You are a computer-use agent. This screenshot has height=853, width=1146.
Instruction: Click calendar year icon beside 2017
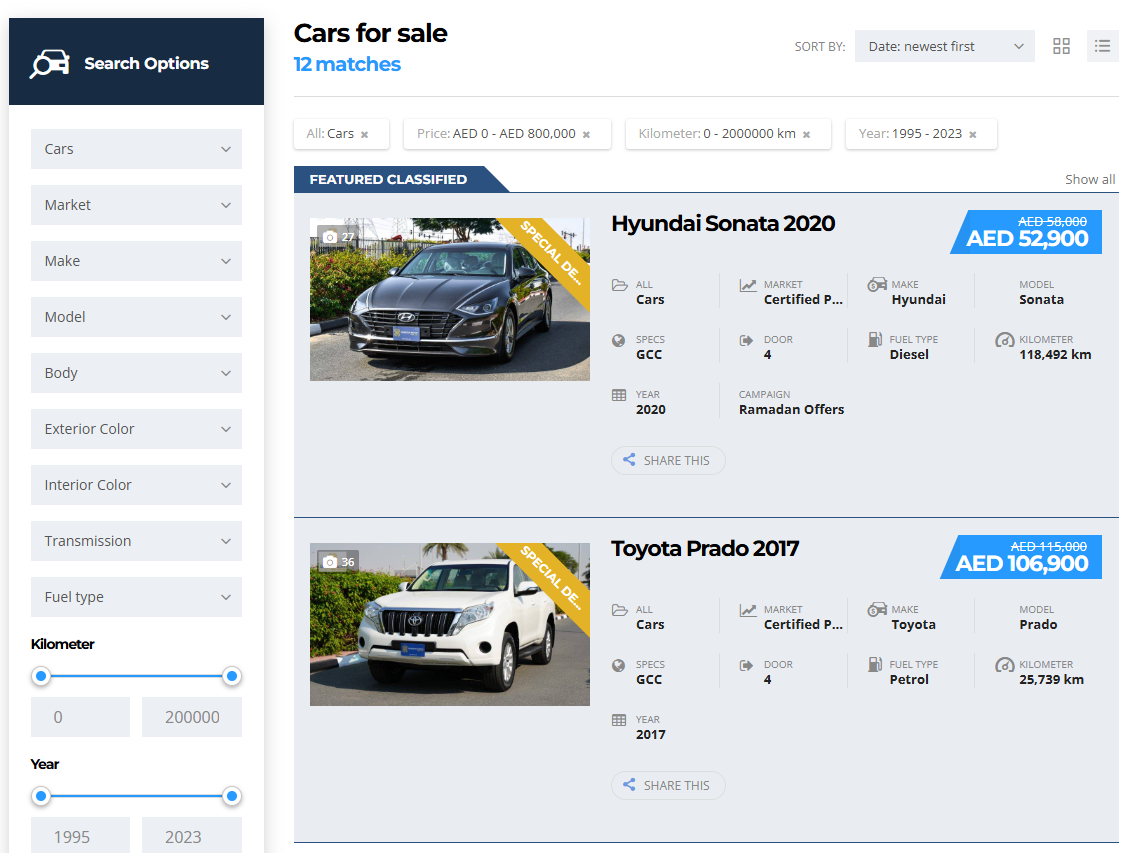[619, 720]
